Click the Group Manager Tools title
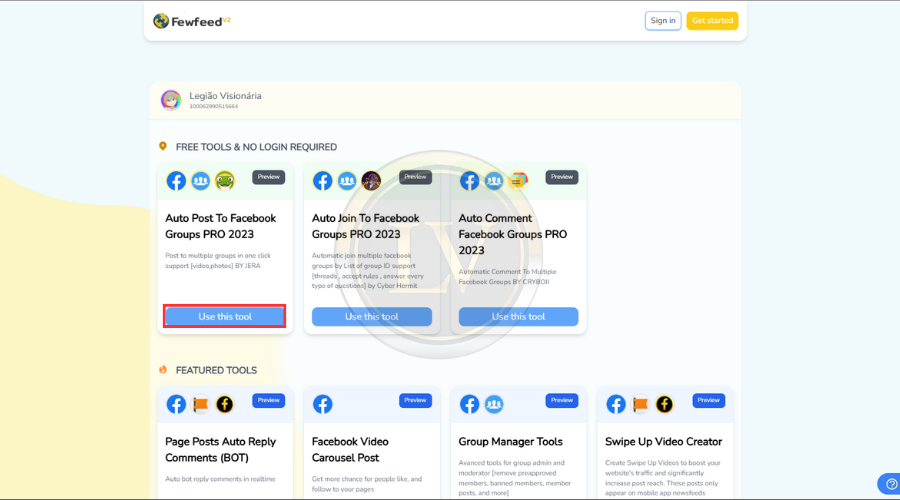The width and height of the screenshot is (900, 500). coord(510,441)
